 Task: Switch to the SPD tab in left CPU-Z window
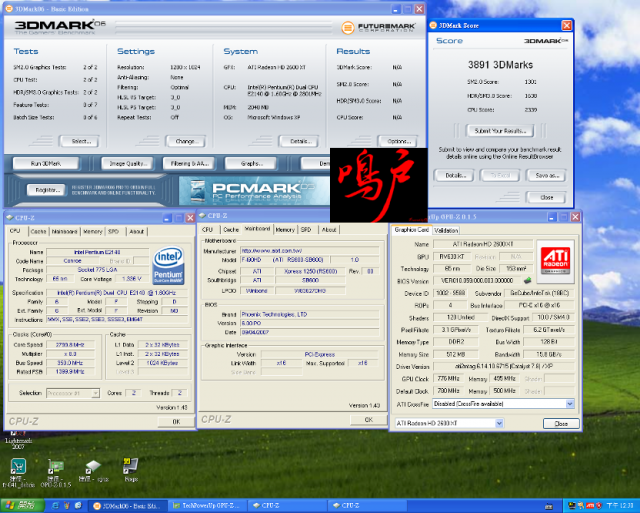pos(113,231)
